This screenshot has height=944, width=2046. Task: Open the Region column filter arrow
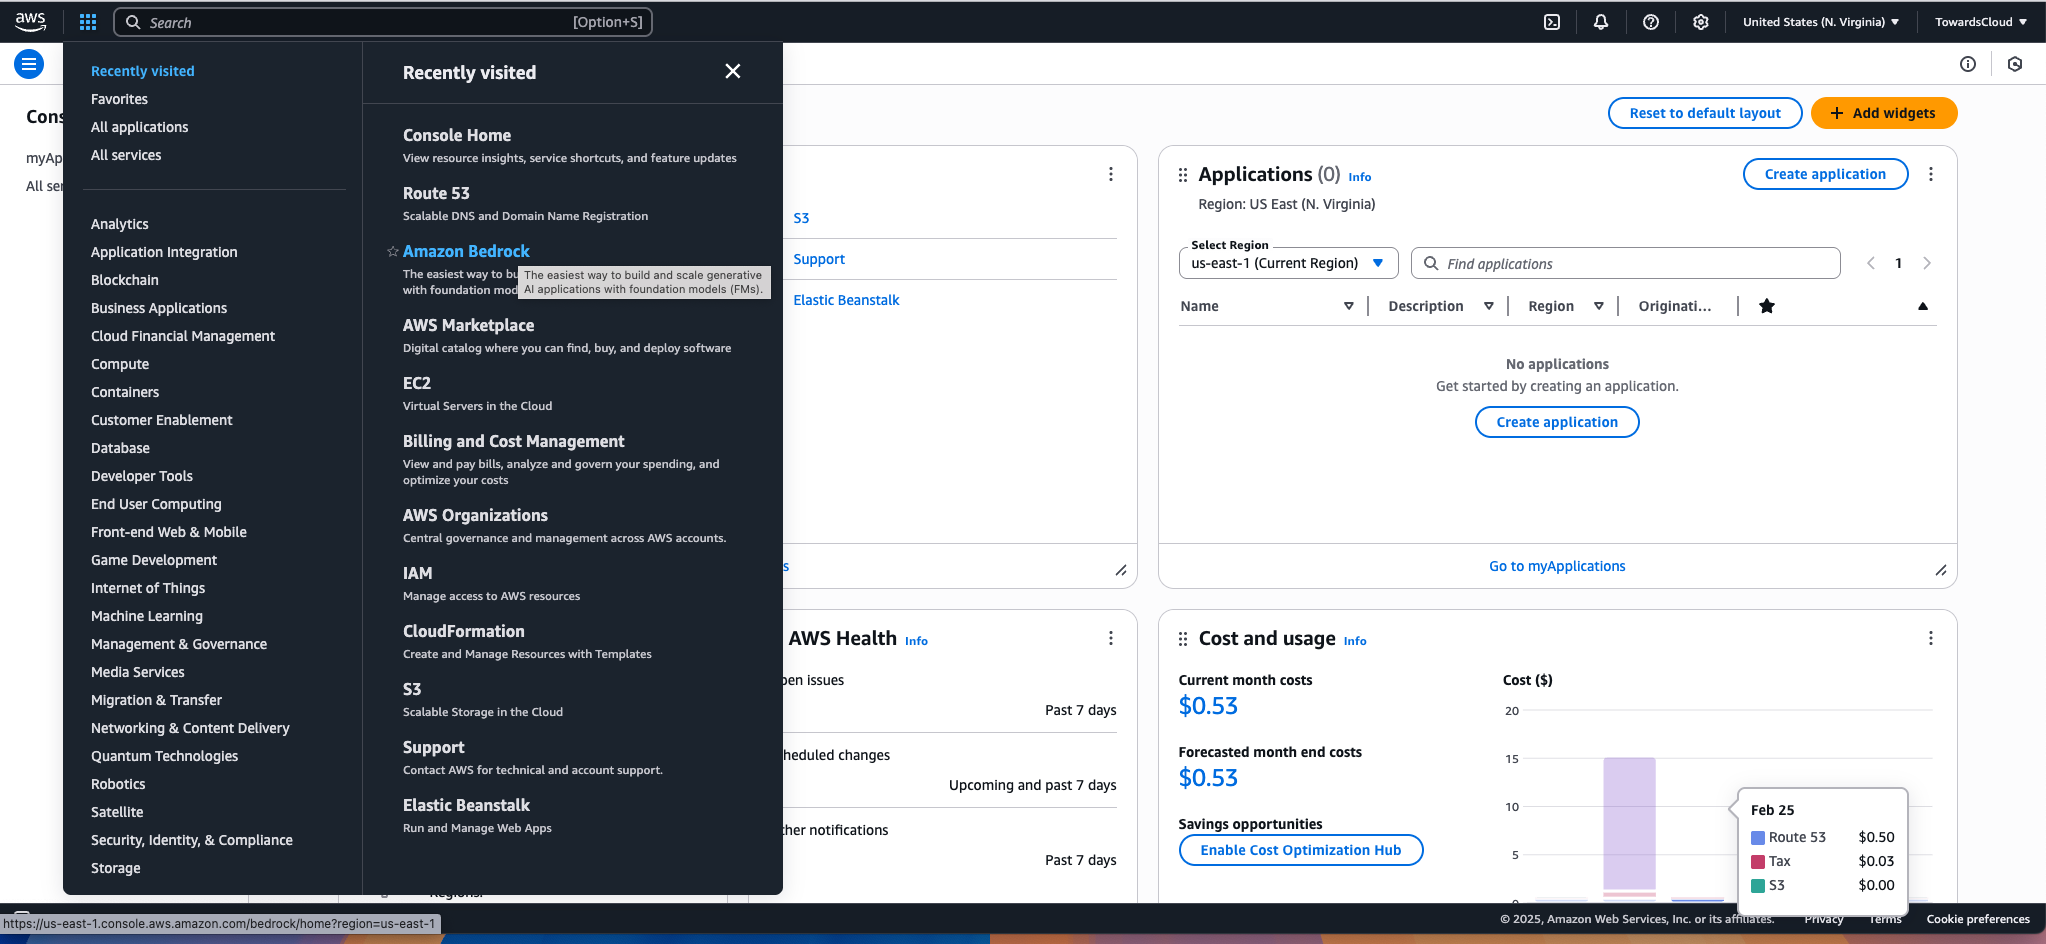1599,306
